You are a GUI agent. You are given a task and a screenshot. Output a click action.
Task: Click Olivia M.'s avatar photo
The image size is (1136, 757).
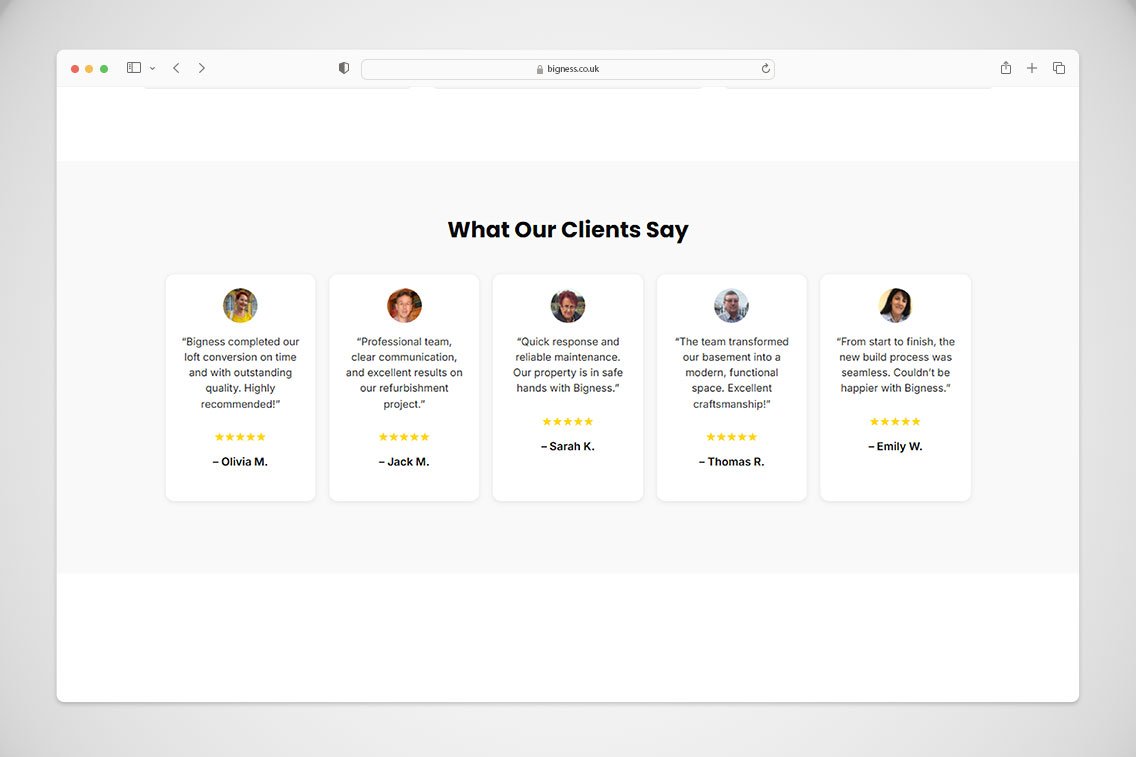[x=240, y=305]
